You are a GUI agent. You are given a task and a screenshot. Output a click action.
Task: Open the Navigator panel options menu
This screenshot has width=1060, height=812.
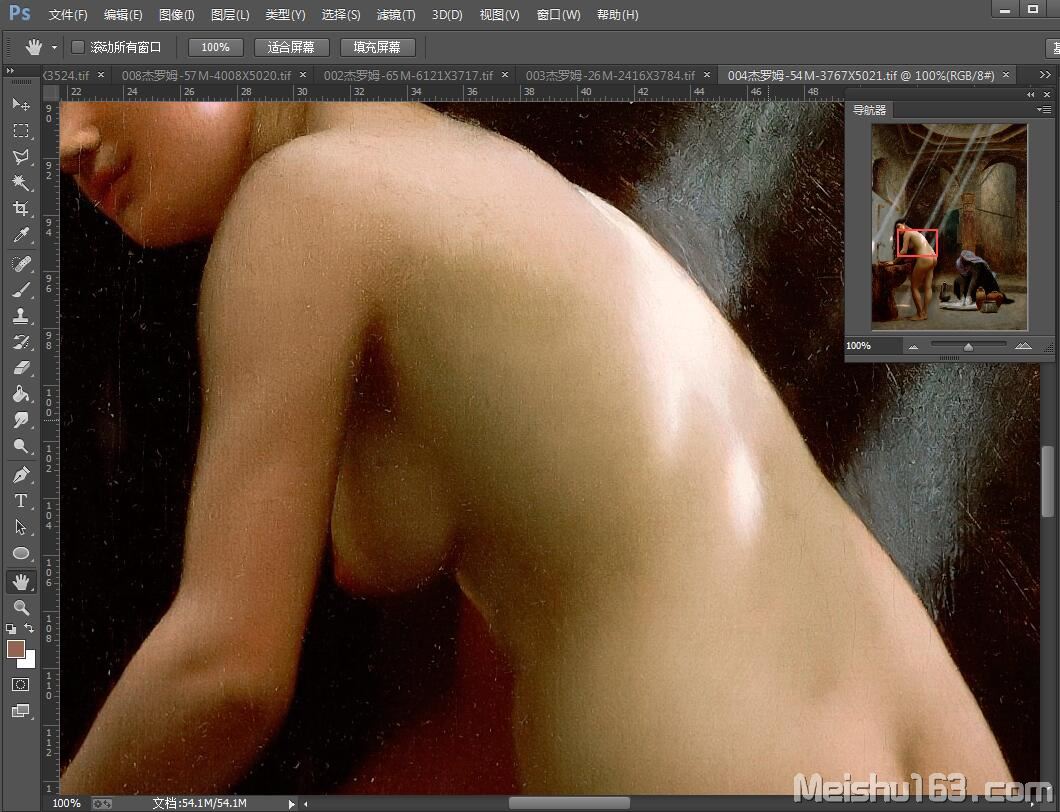click(1044, 110)
